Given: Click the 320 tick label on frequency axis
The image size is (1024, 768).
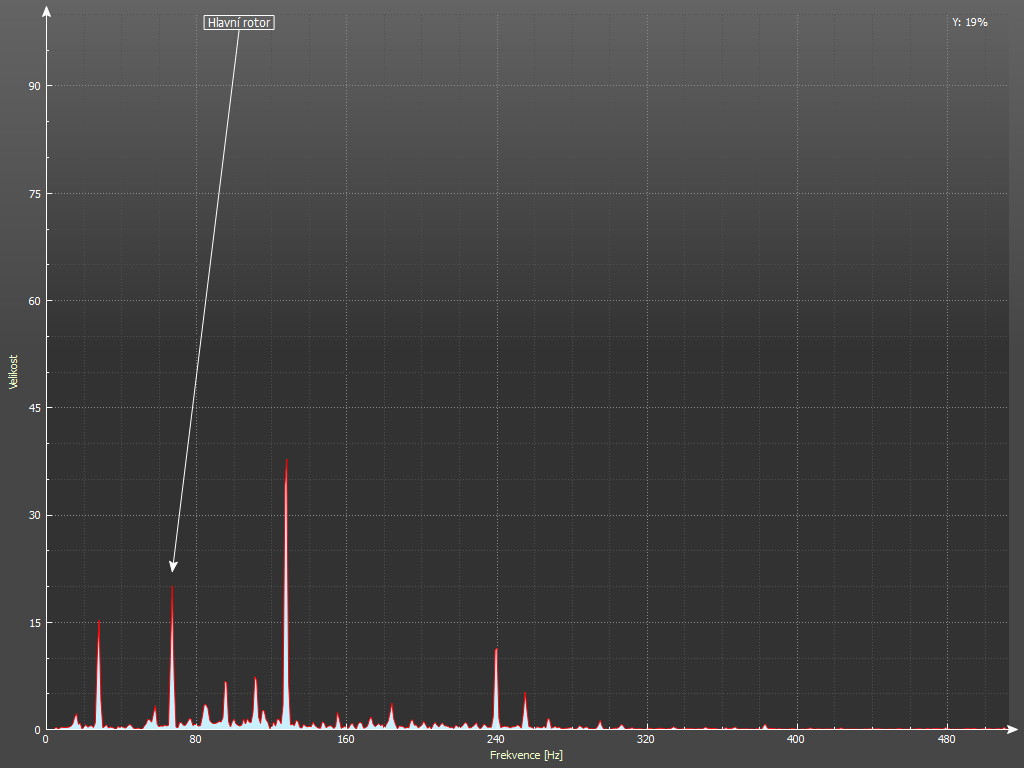Looking at the screenshot, I should pos(646,741).
